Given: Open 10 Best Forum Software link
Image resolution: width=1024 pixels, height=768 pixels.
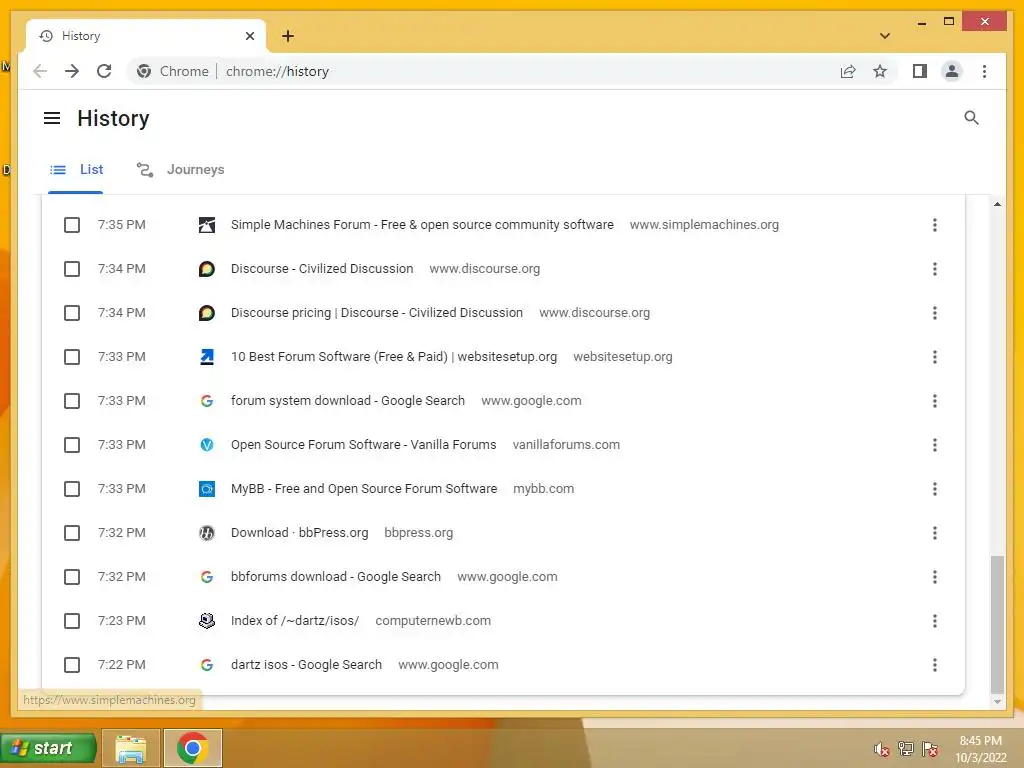Looking at the screenshot, I should point(394,357).
